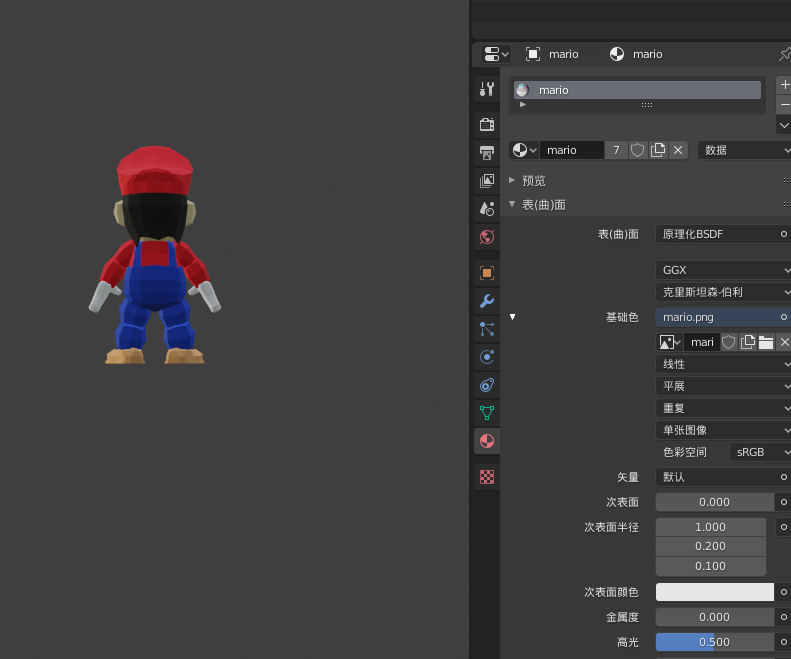The width and height of the screenshot is (791, 659).
Task: Unlink the mario material
Action: [x=678, y=150]
